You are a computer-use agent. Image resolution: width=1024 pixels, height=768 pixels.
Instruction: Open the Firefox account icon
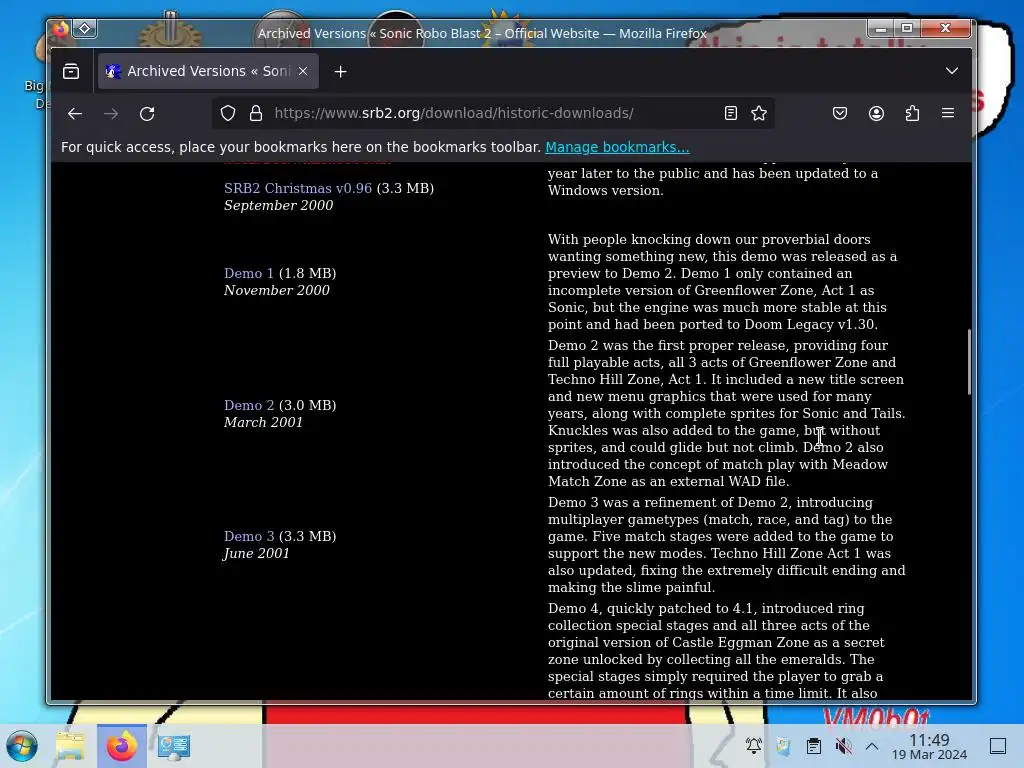[x=876, y=114]
